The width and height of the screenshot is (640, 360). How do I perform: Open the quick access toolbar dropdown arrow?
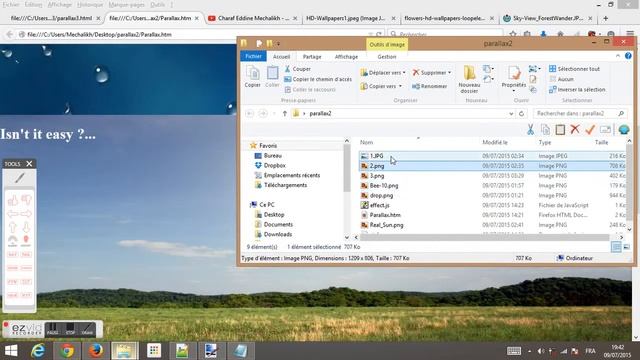(278, 43)
